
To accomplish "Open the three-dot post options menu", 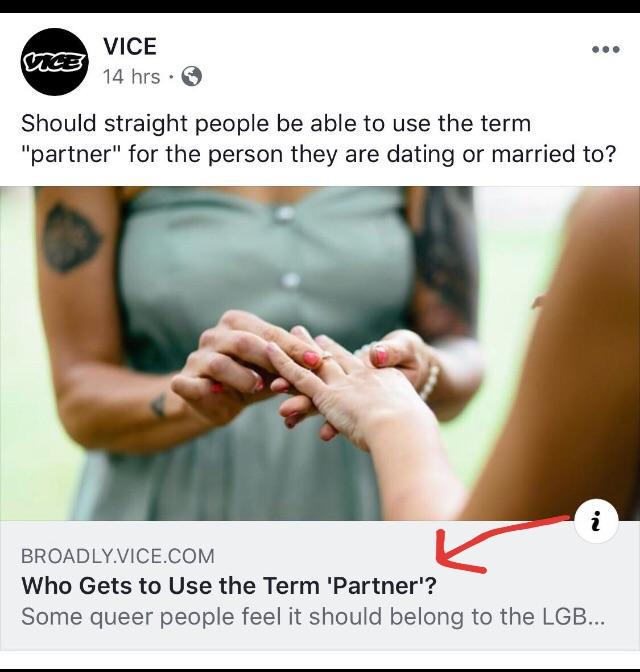I will pyautogui.click(x=606, y=49).
